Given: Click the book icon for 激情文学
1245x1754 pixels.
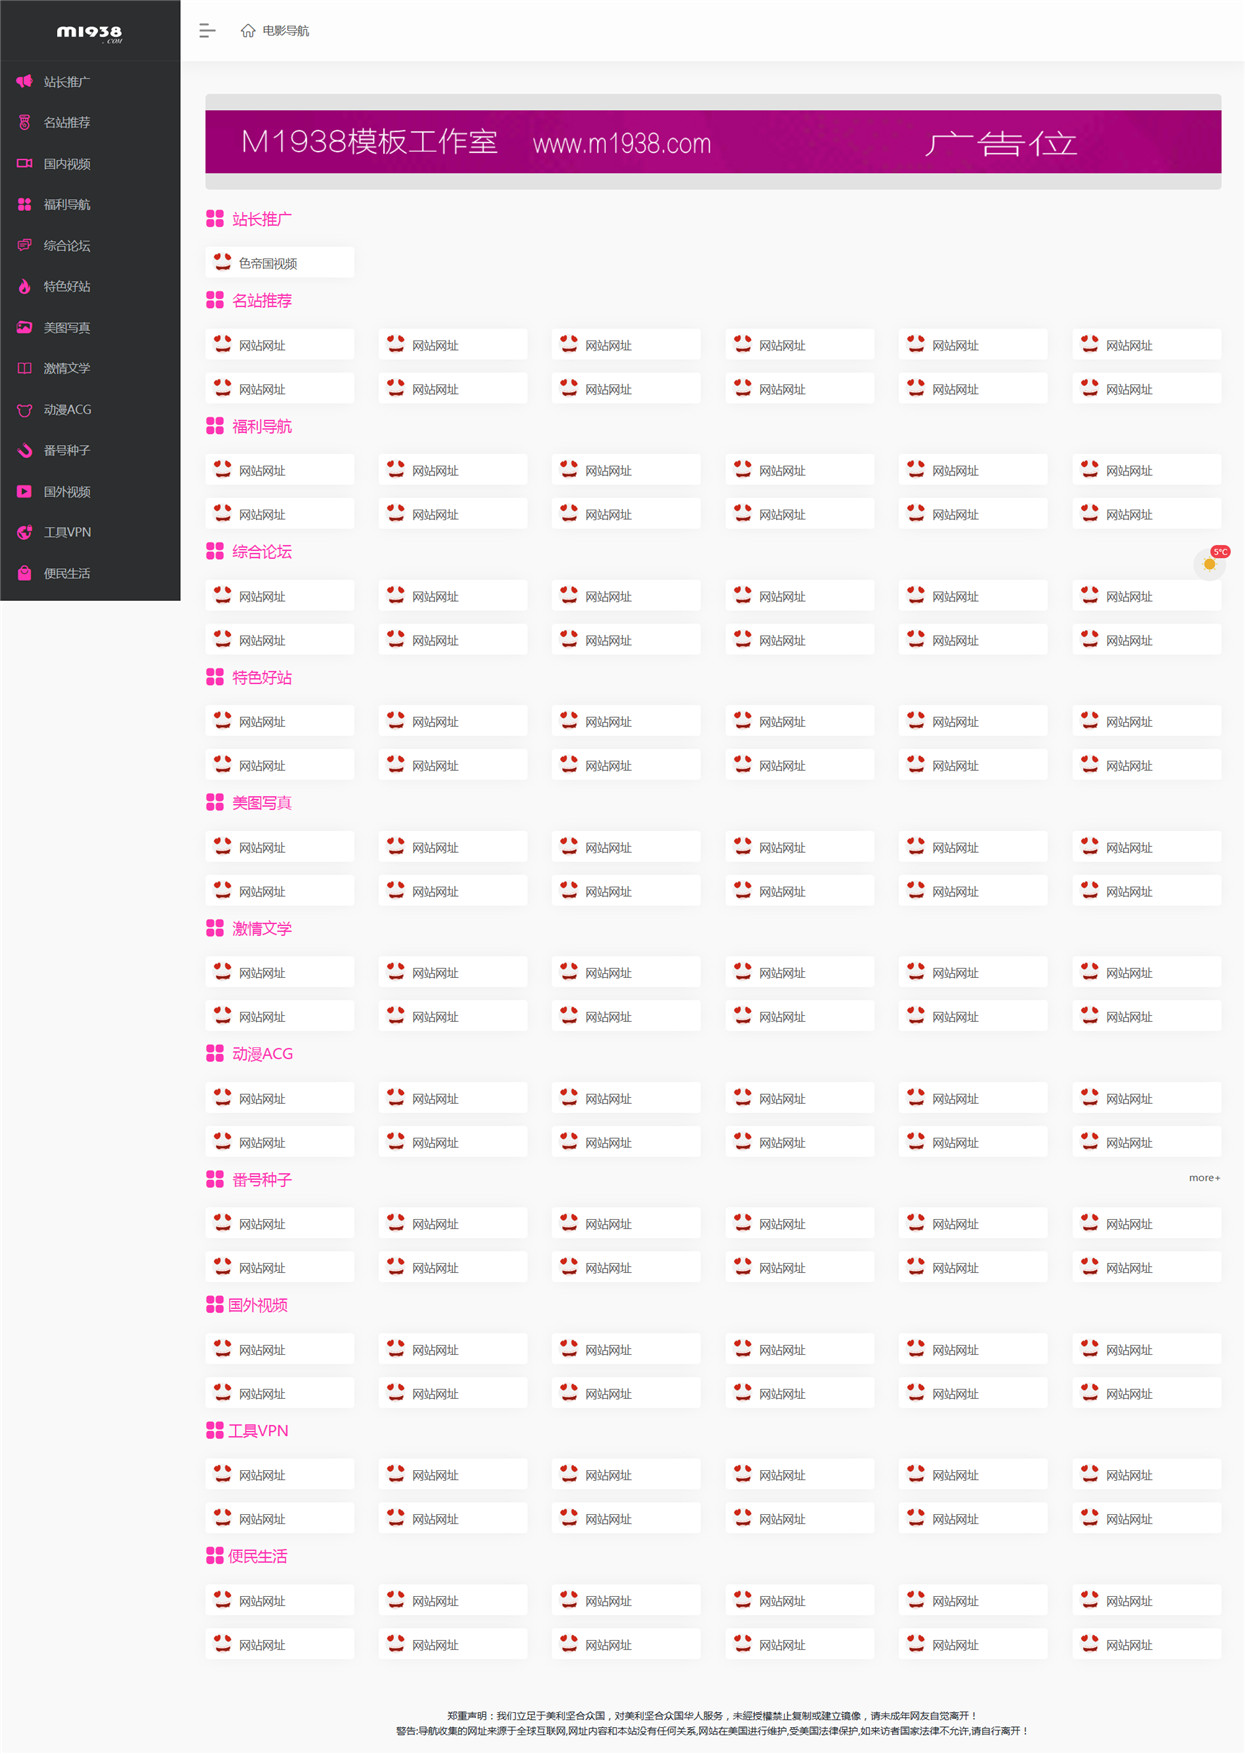Looking at the screenshot, I should tap(24, 369).
